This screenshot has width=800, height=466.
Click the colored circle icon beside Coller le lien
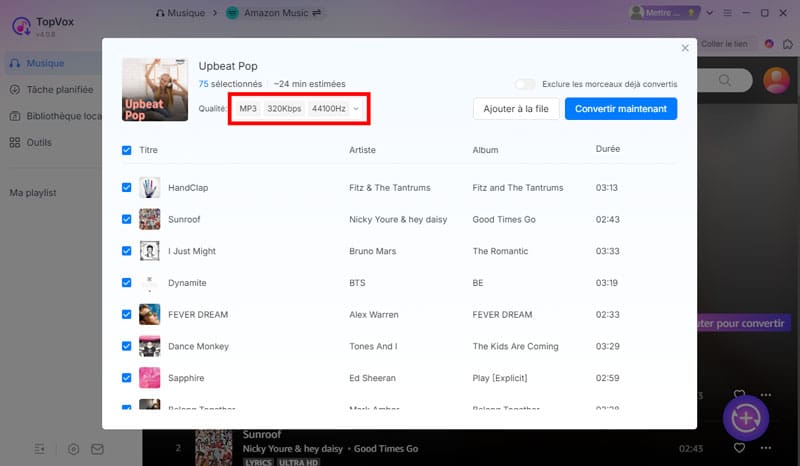(x=769, y=44)
